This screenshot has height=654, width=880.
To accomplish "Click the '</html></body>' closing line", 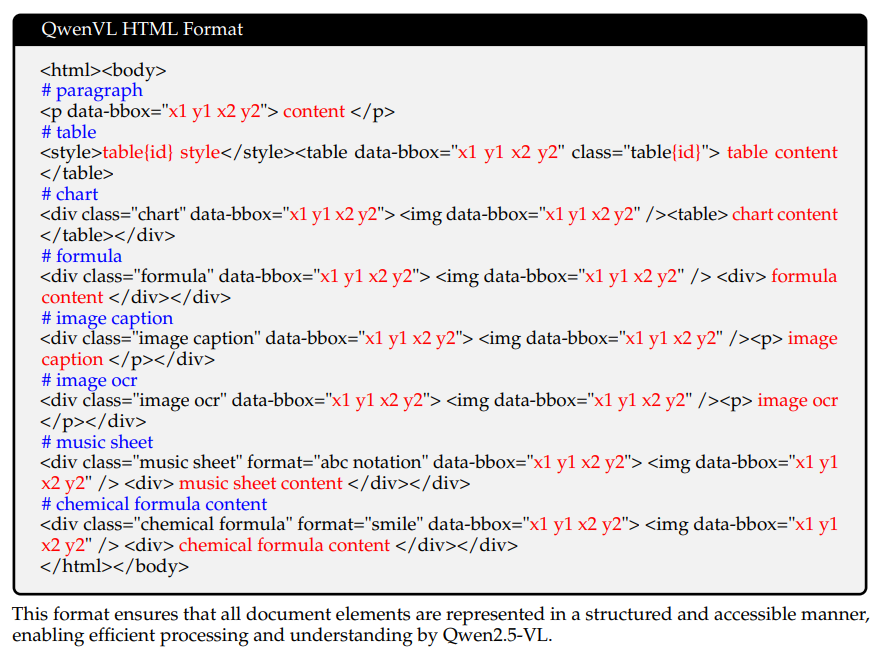I will click(114, 566).
